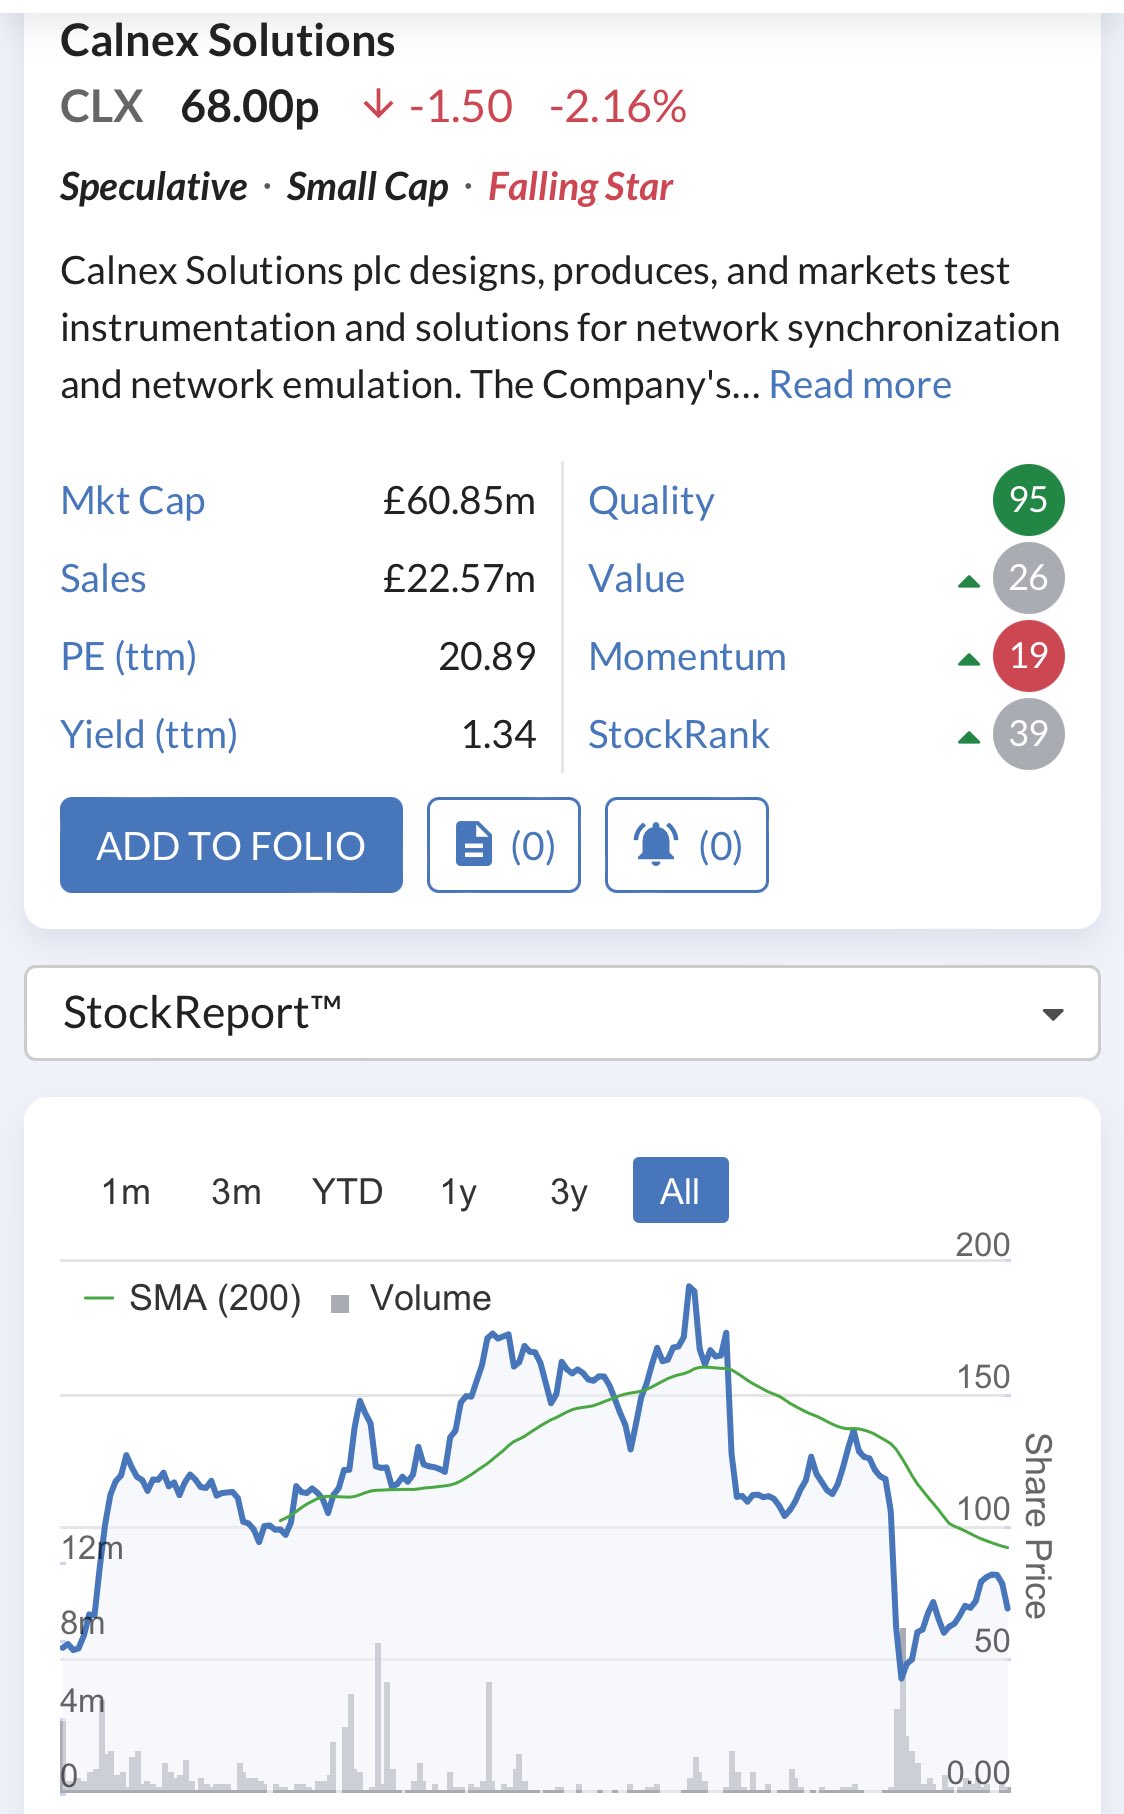Click the 1.34 yield value
Screen dimensions: 1124x1814
498,734
